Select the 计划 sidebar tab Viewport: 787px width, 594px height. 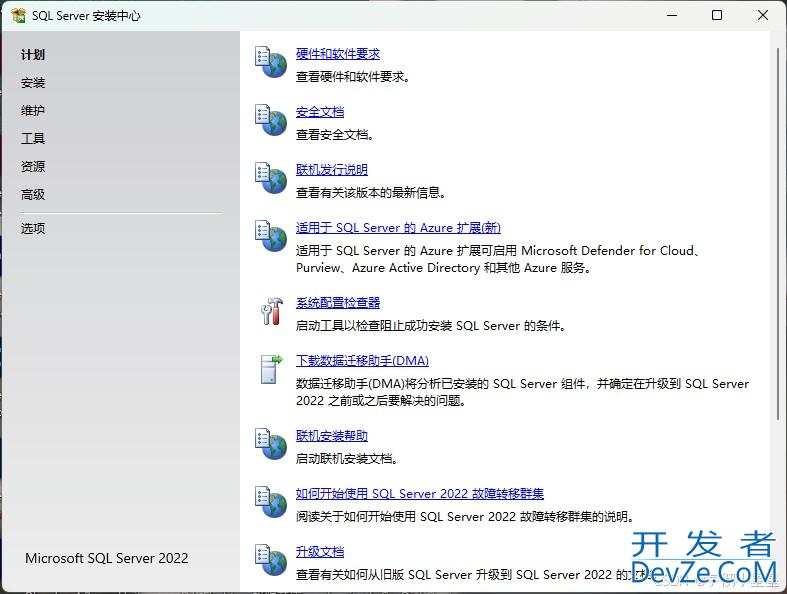pos(33,55)
